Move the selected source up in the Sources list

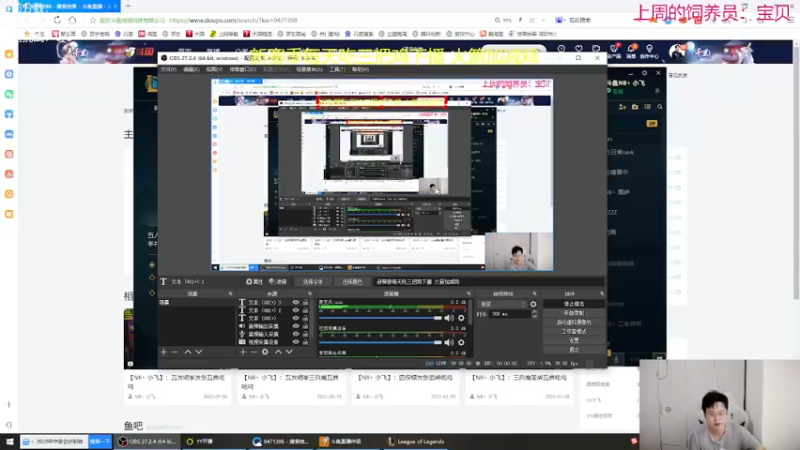click(278, 352)
